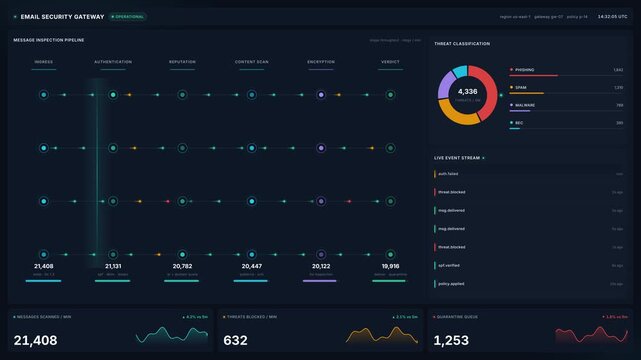Viewport: 641px width, 360px height.
Task: Click the top-row purple Encryption node
Action: 321,95
